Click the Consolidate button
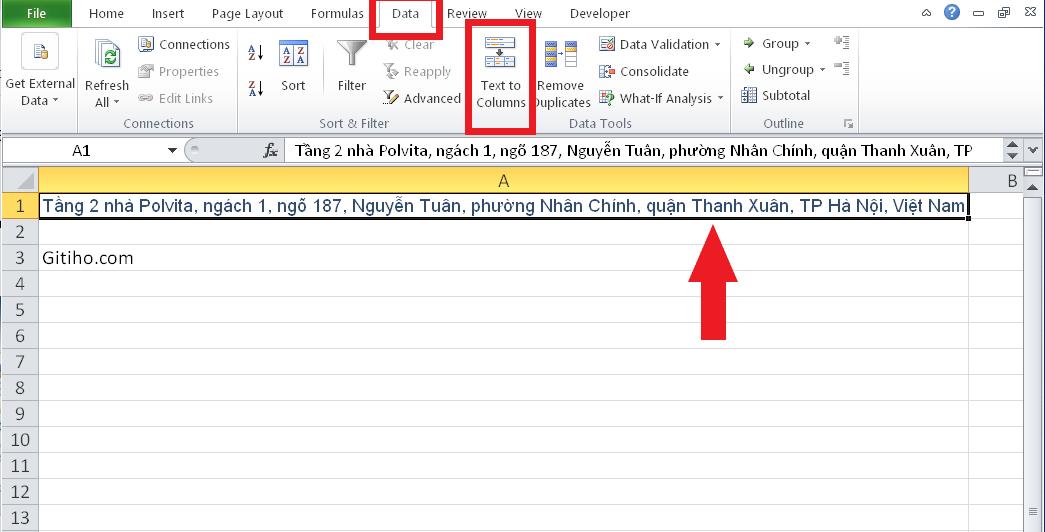Screen dimensions: 1045x532 point(644,71)
